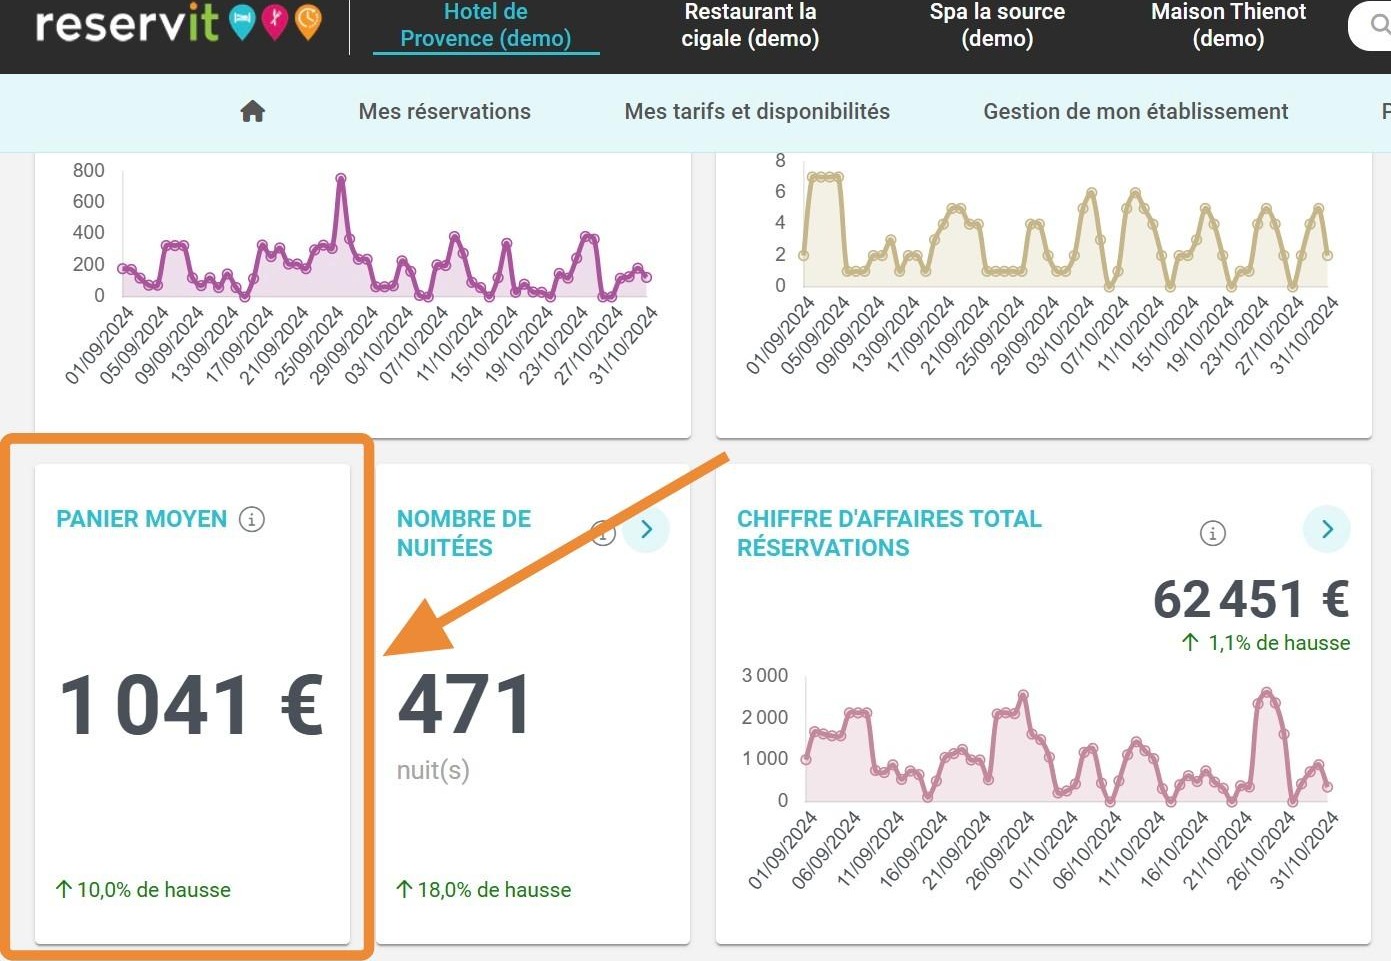Click the reservit logo
This screenshot has width=1391, height=961.
(x=127, y=22)
